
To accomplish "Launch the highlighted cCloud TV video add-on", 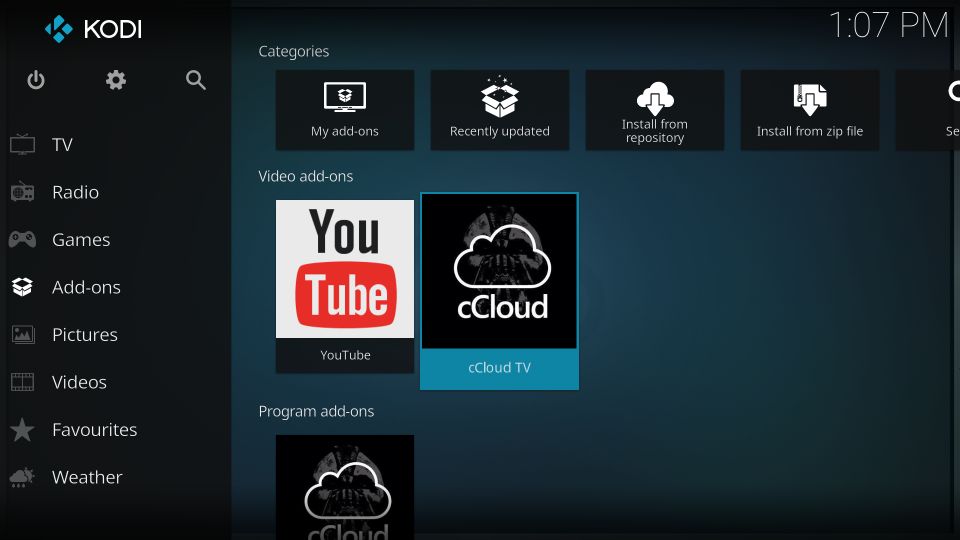I will pyautogui.click(x=500, y=291).
